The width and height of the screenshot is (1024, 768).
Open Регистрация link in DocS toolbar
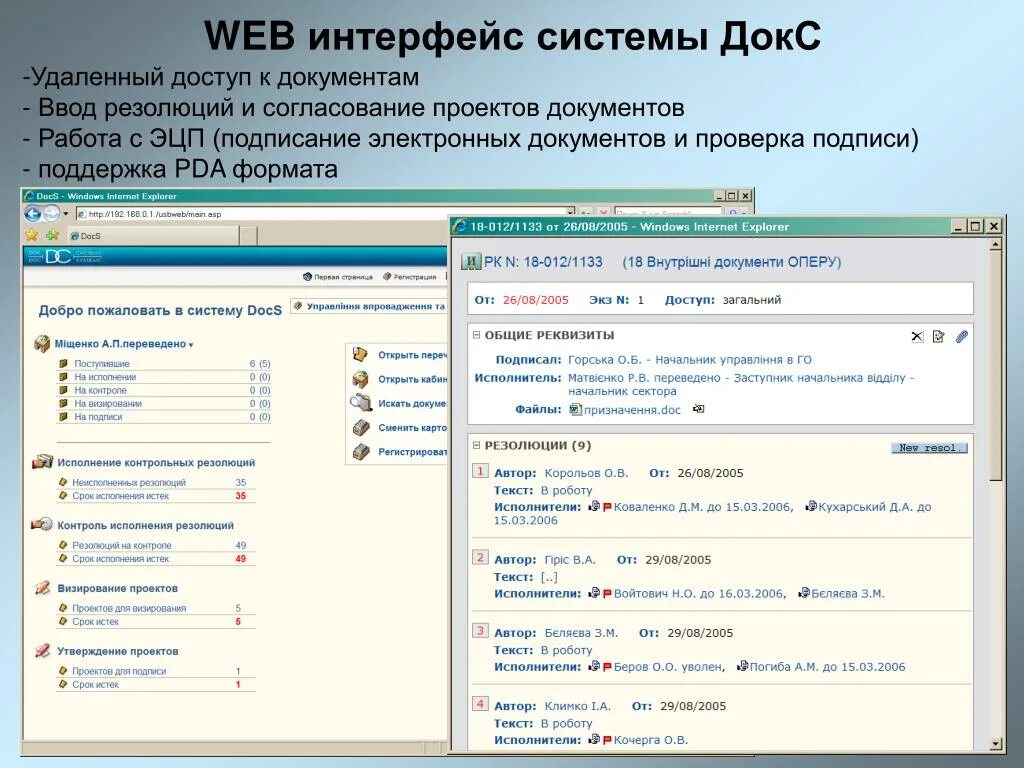click(409, 277)
